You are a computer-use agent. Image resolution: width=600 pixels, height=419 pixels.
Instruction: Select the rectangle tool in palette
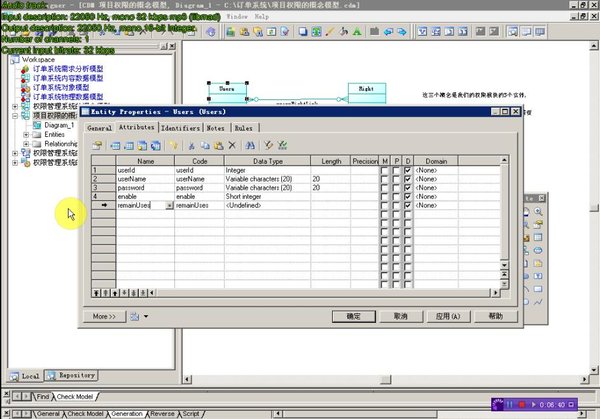538,289
